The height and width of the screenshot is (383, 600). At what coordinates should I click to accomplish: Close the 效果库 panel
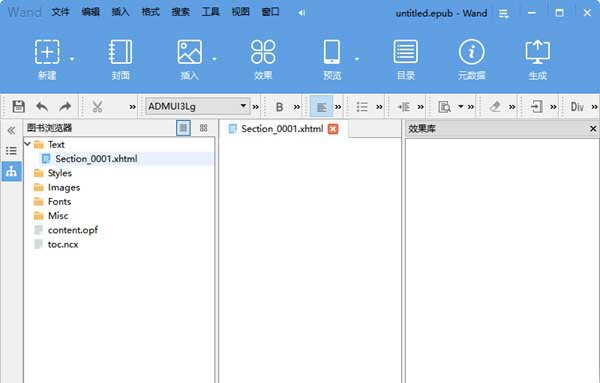pos(593,129)
